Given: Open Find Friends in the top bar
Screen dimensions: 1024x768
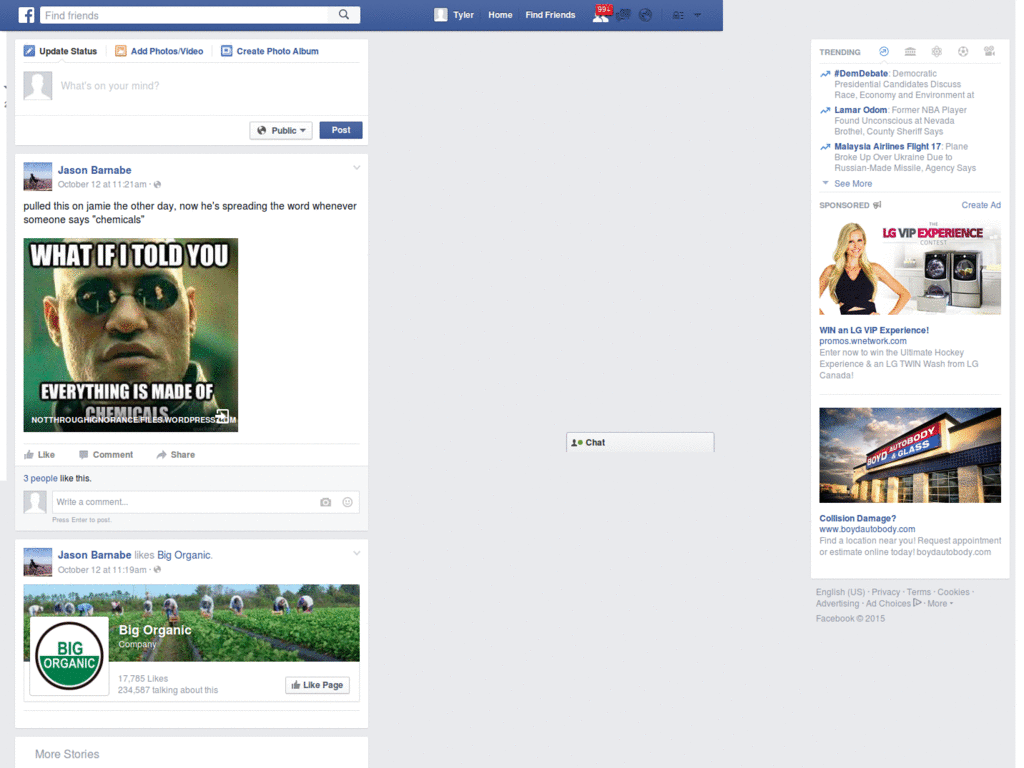Looking at the screenshot, I should [x=551, y=15].
